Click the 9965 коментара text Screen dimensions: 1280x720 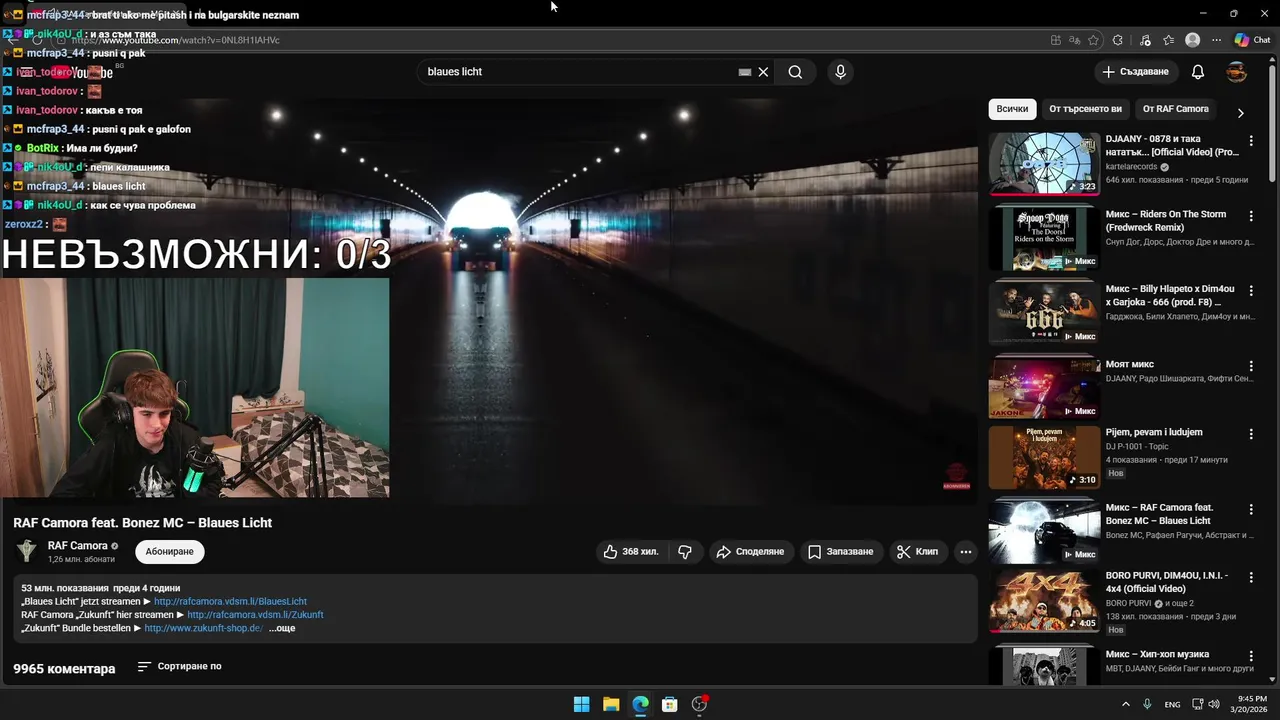(64, 668)
